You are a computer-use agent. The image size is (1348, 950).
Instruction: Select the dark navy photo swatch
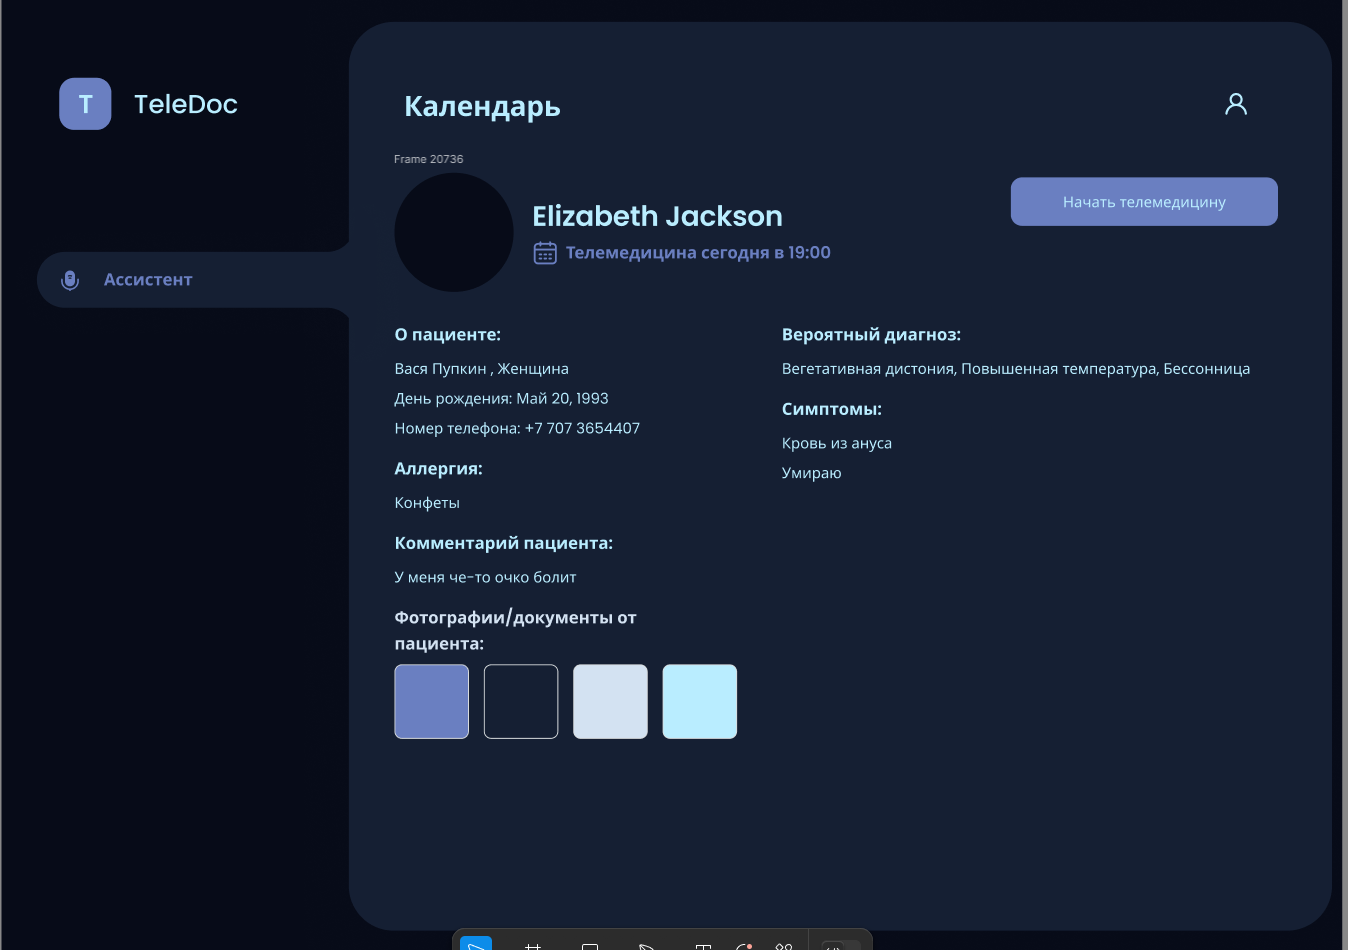pyautogui.click(x=521, y=702)
